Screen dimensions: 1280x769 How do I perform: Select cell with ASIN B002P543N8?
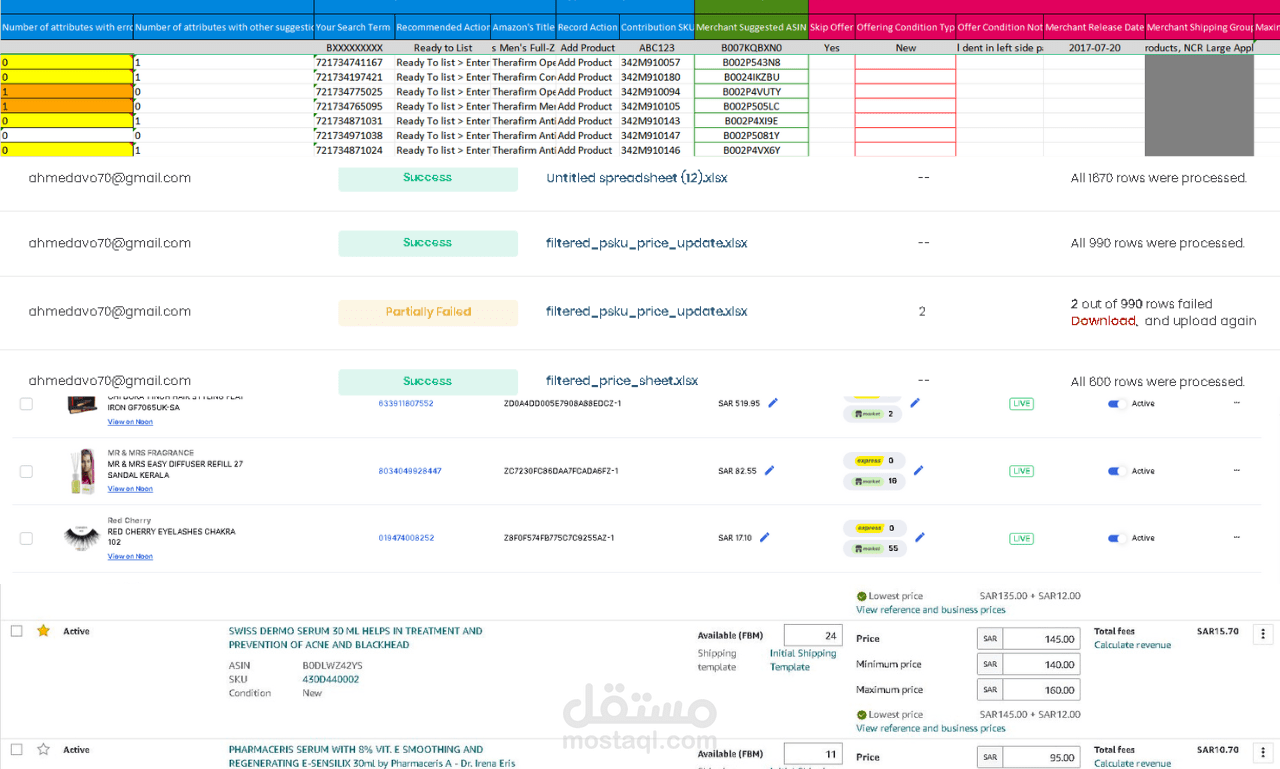coord(751,62)
